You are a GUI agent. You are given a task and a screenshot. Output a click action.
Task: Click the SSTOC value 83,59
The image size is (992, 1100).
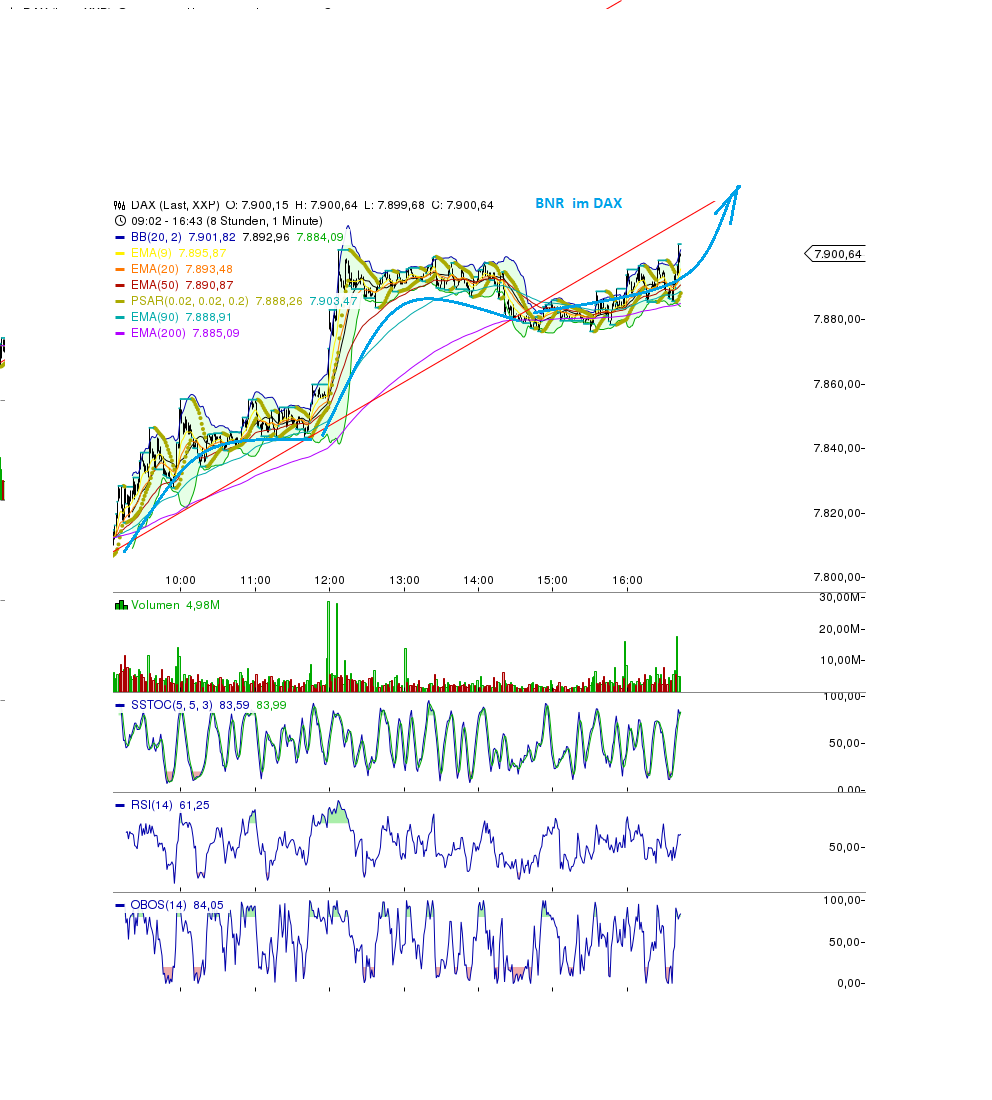tap(234, 705)
